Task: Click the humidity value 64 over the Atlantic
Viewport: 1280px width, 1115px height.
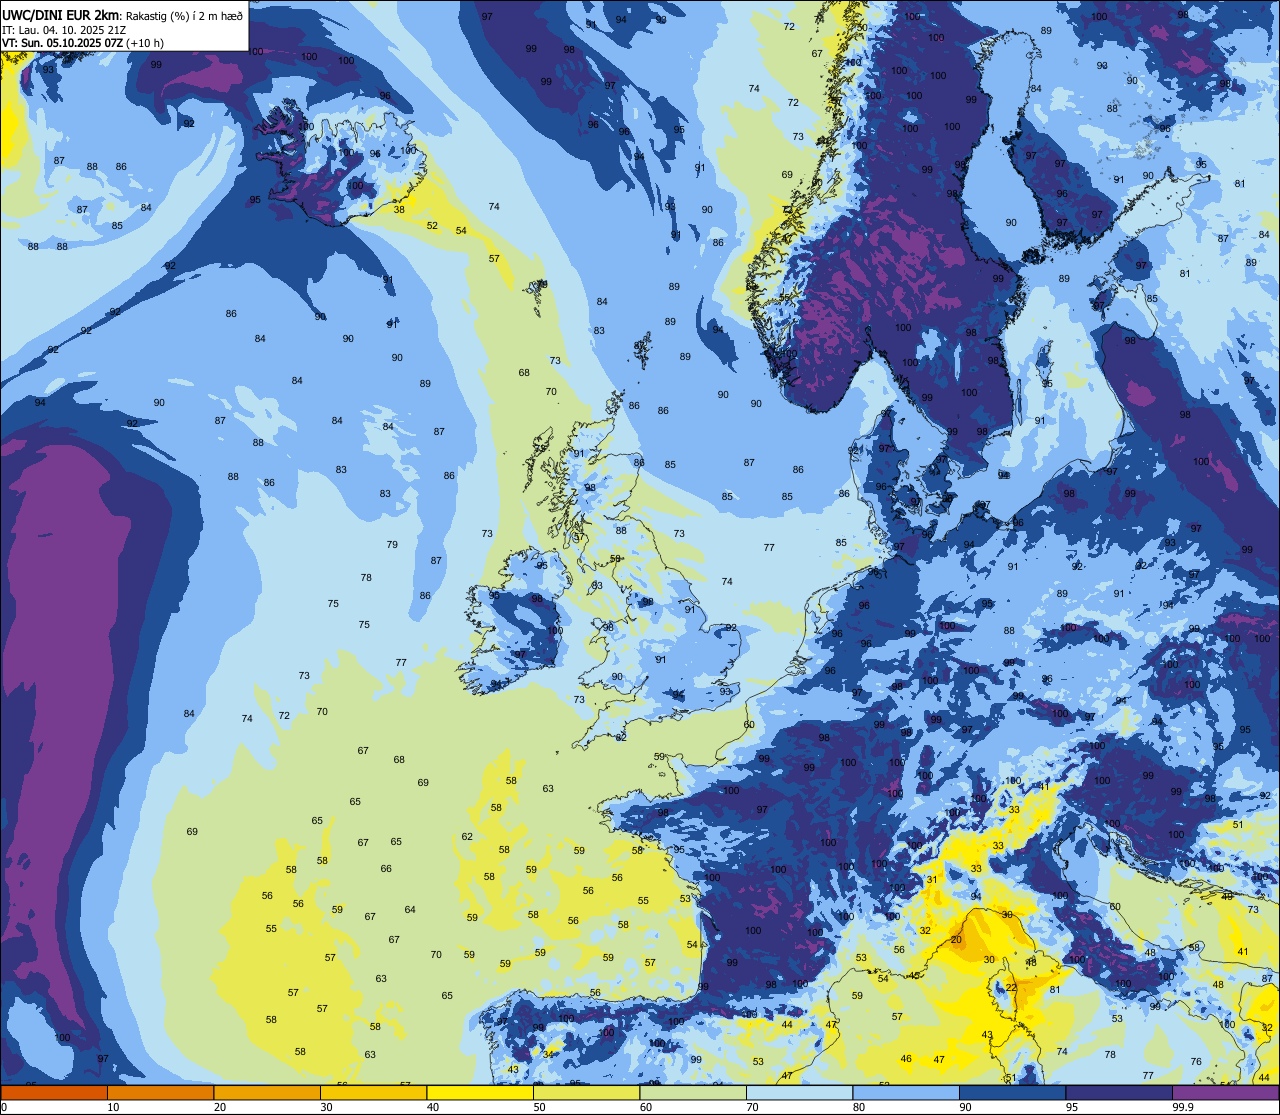Action: [410, 909]
